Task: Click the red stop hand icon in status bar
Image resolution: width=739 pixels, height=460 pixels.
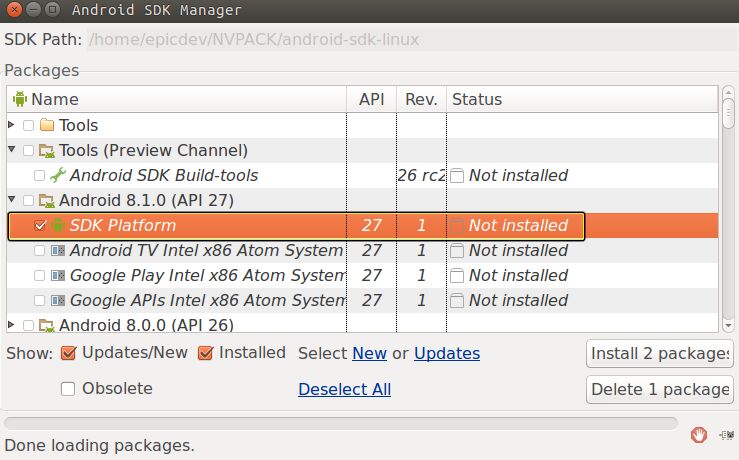Action: 699,435
